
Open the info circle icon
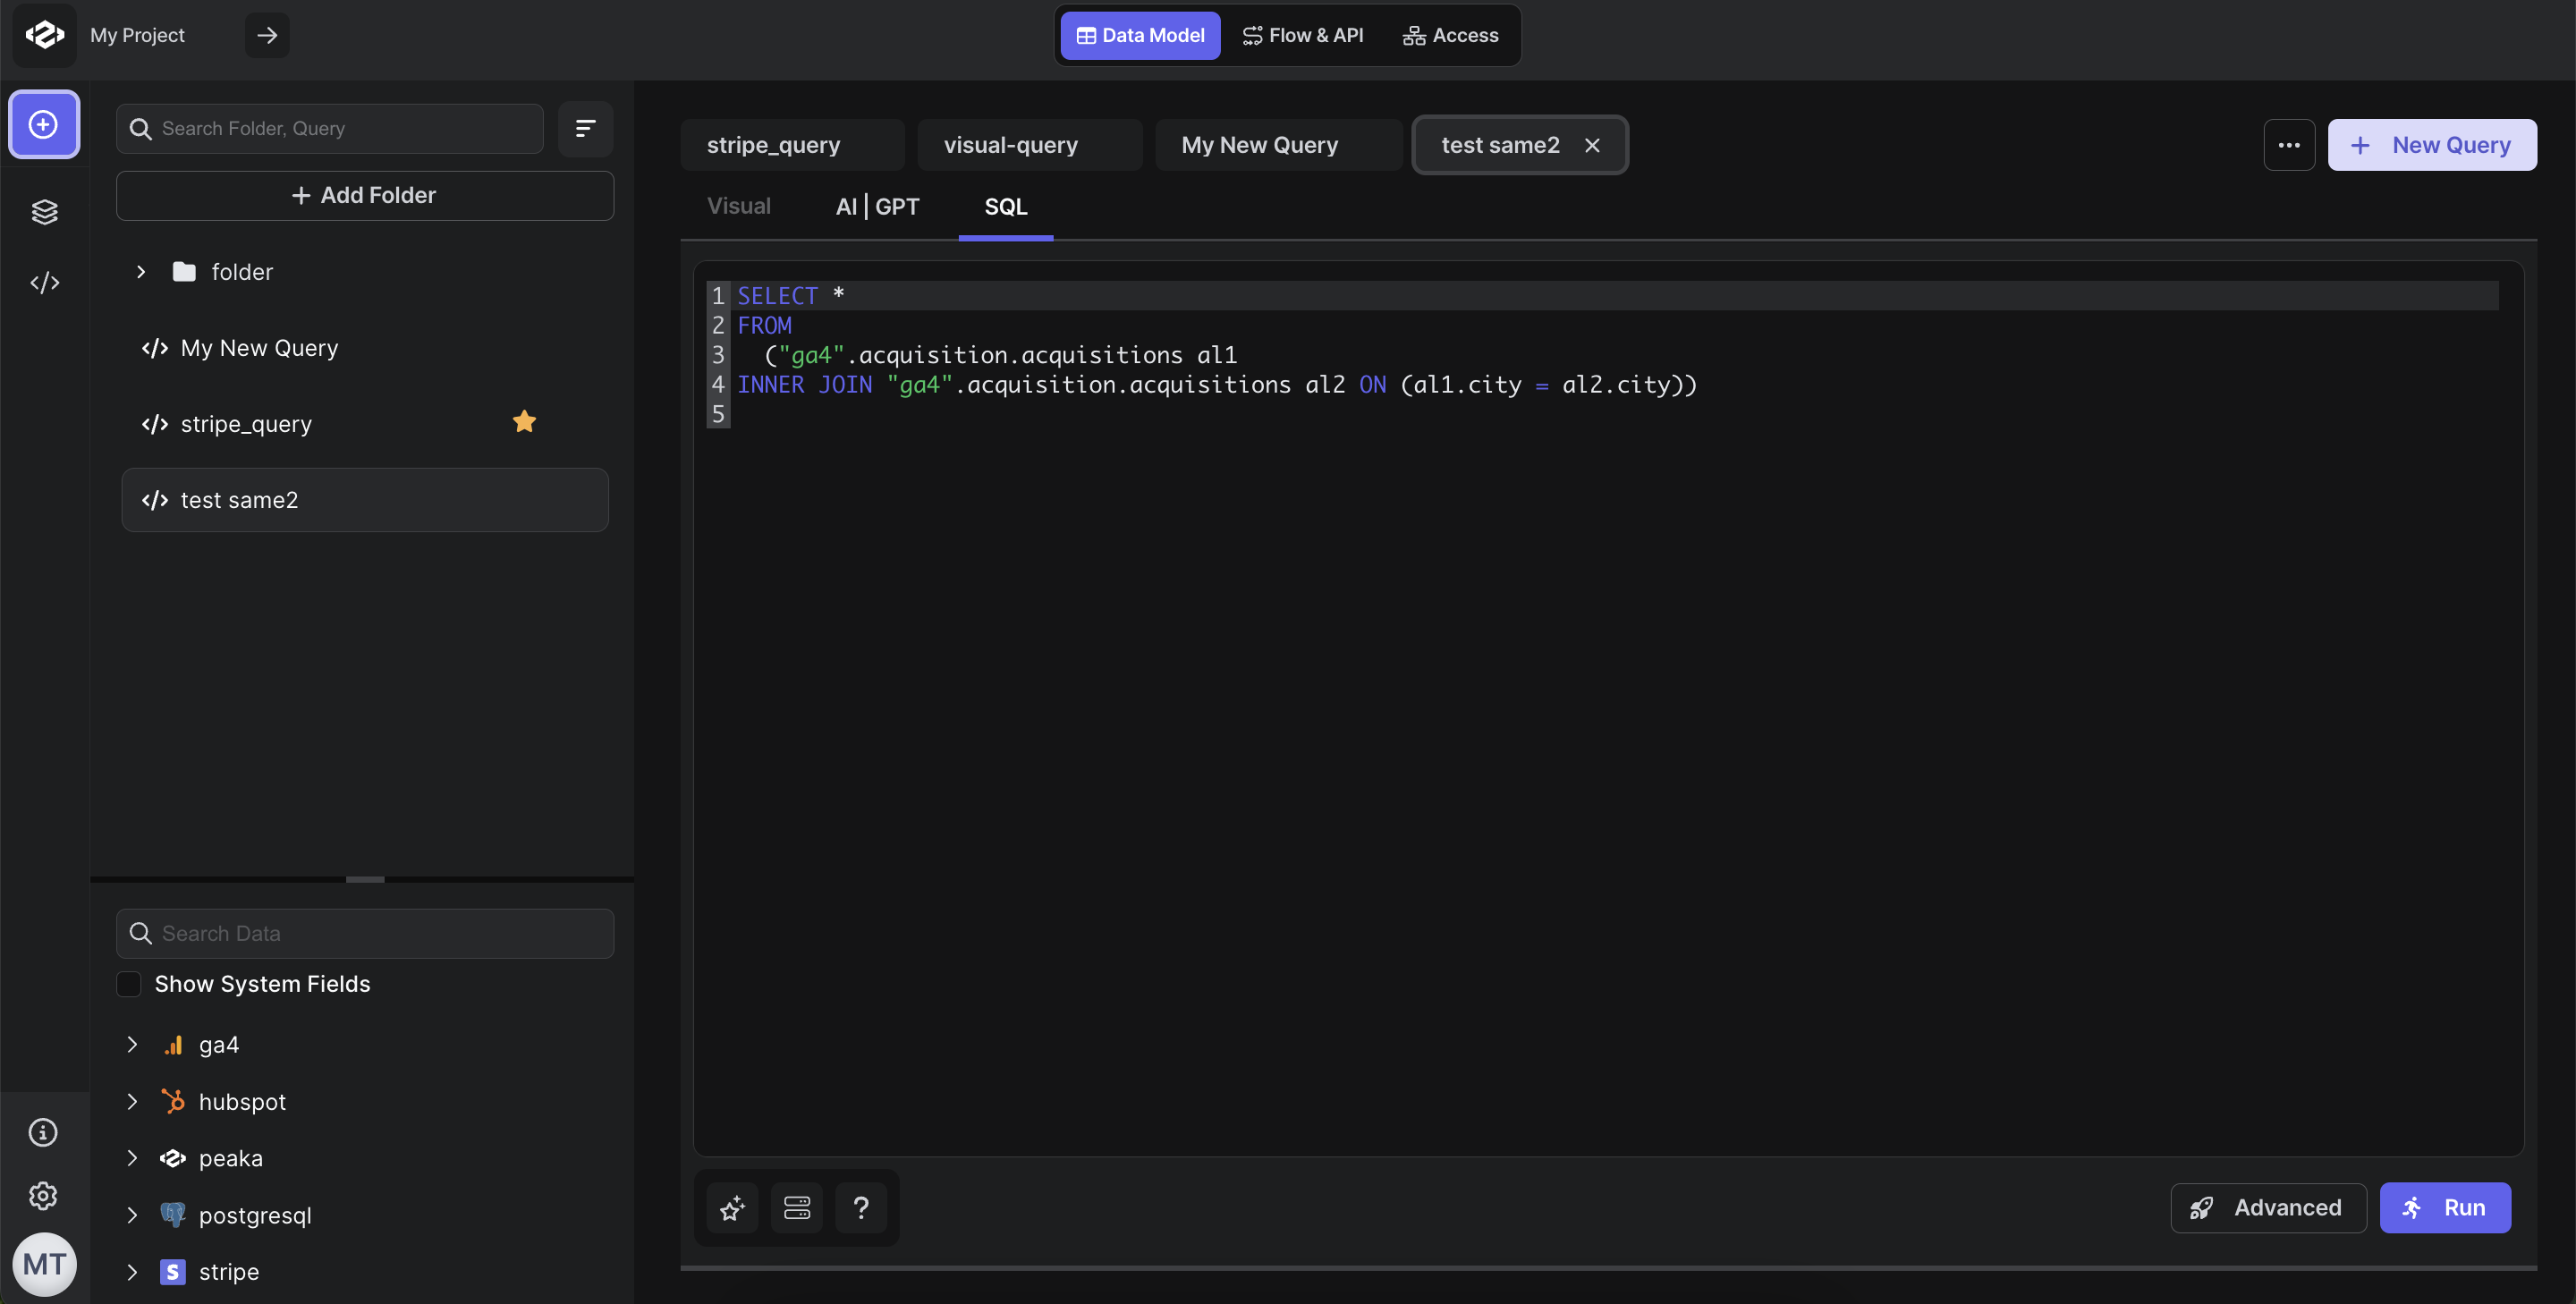coord(43,1132)
